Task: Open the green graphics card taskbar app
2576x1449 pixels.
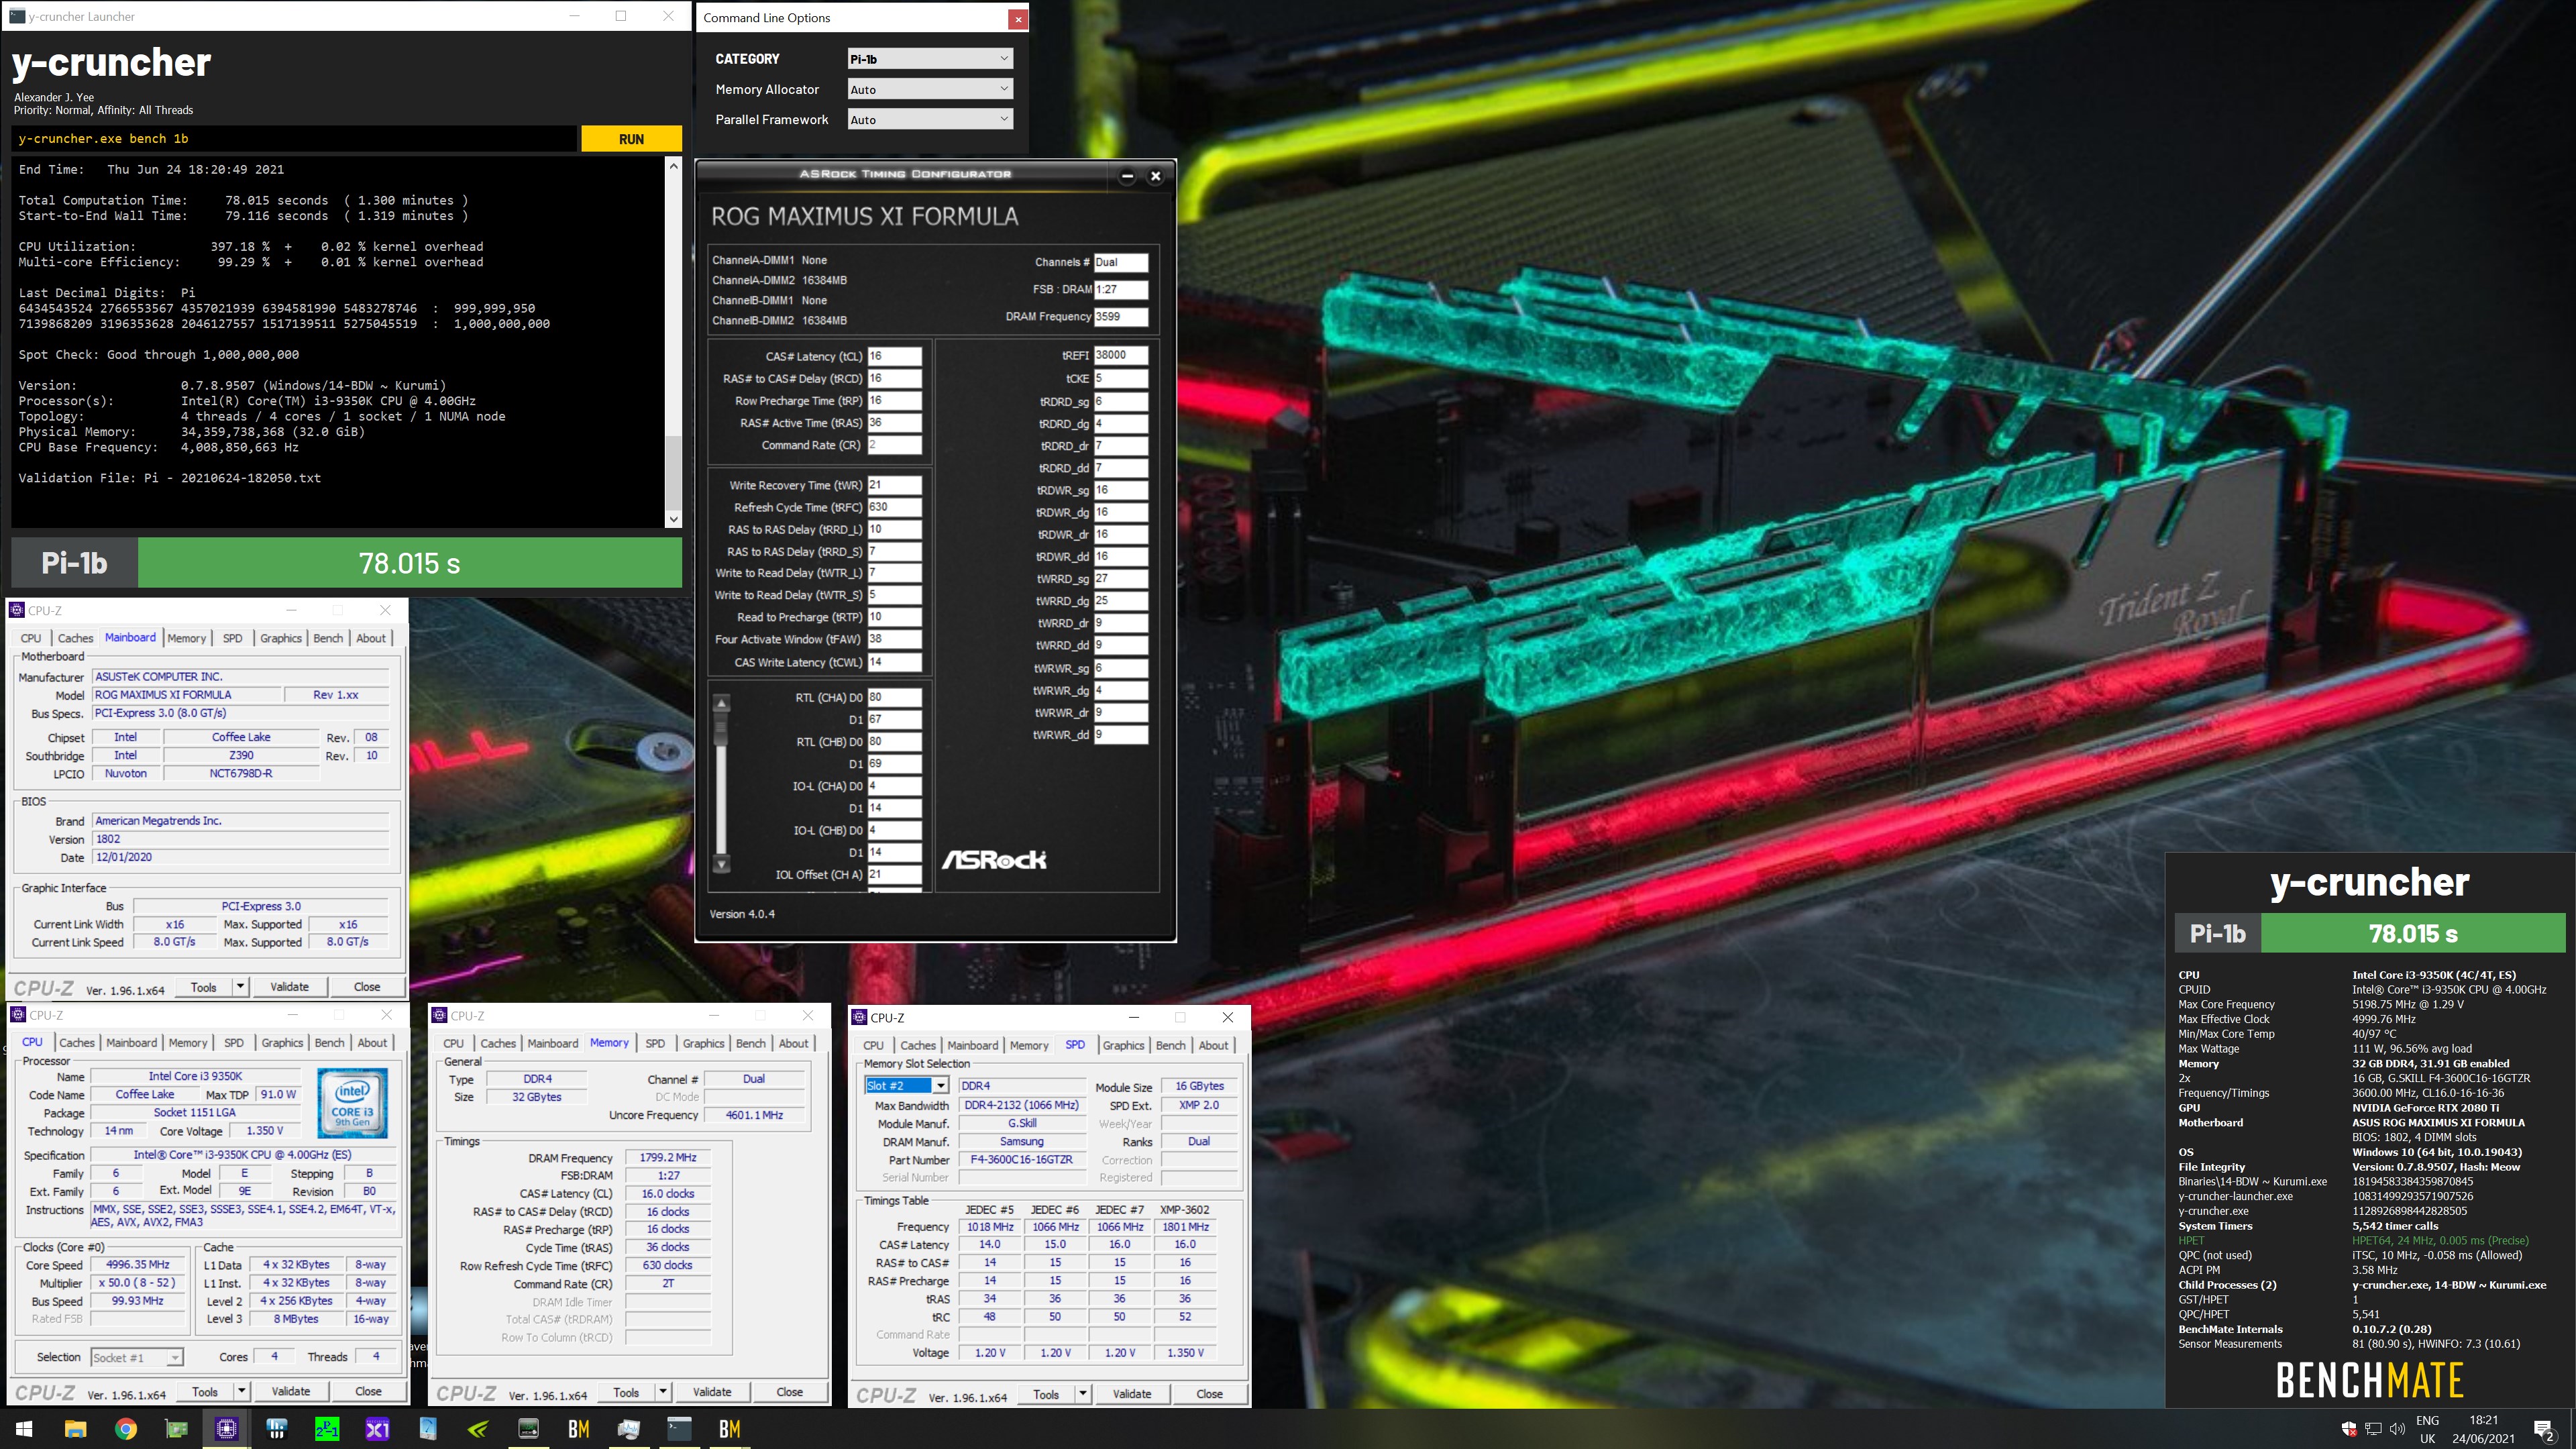Action: click(x=176, y=1429)
